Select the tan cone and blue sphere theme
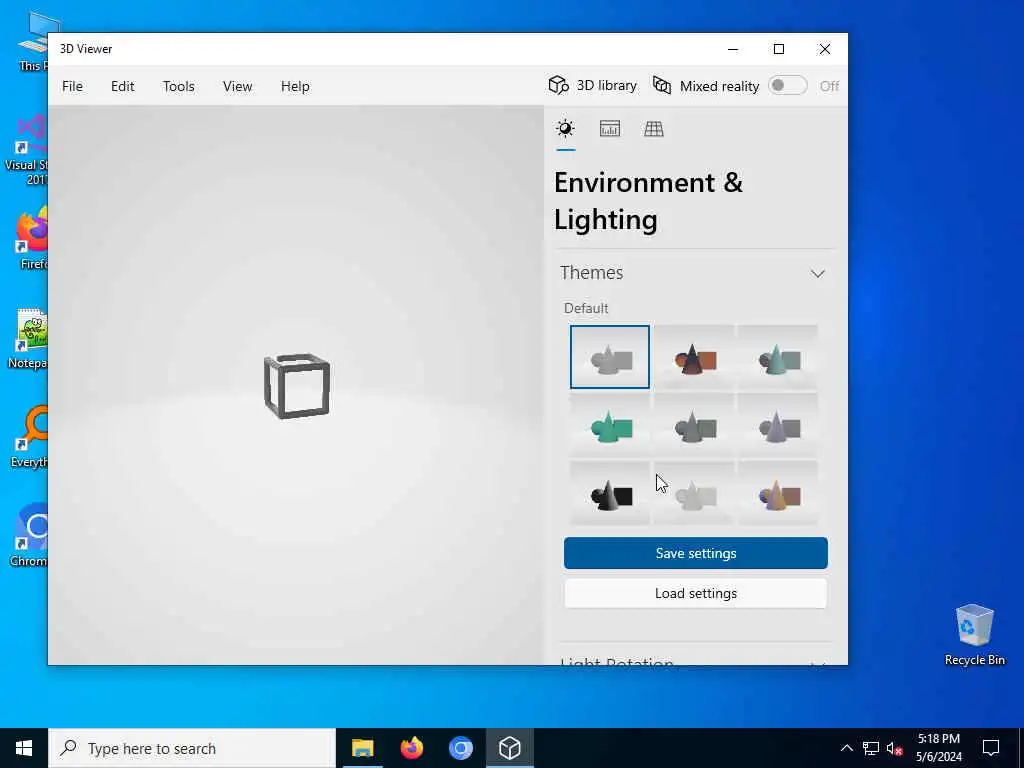Screen dimensions: 1024x768 [778, 493]
